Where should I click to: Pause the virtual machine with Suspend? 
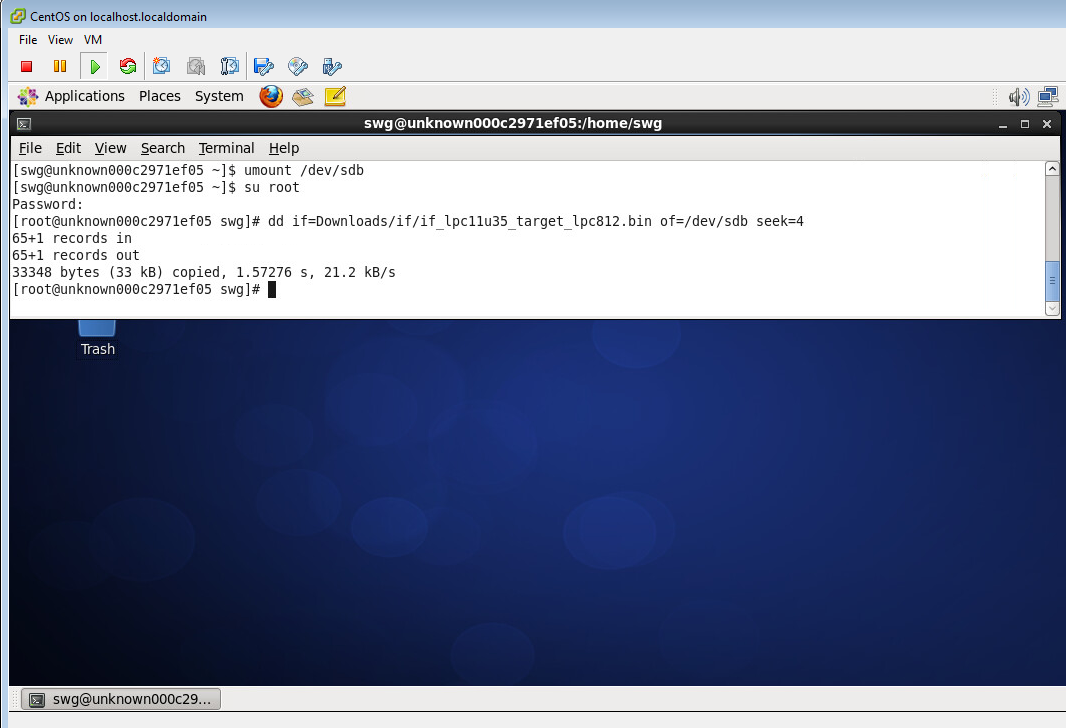point(60,67)
